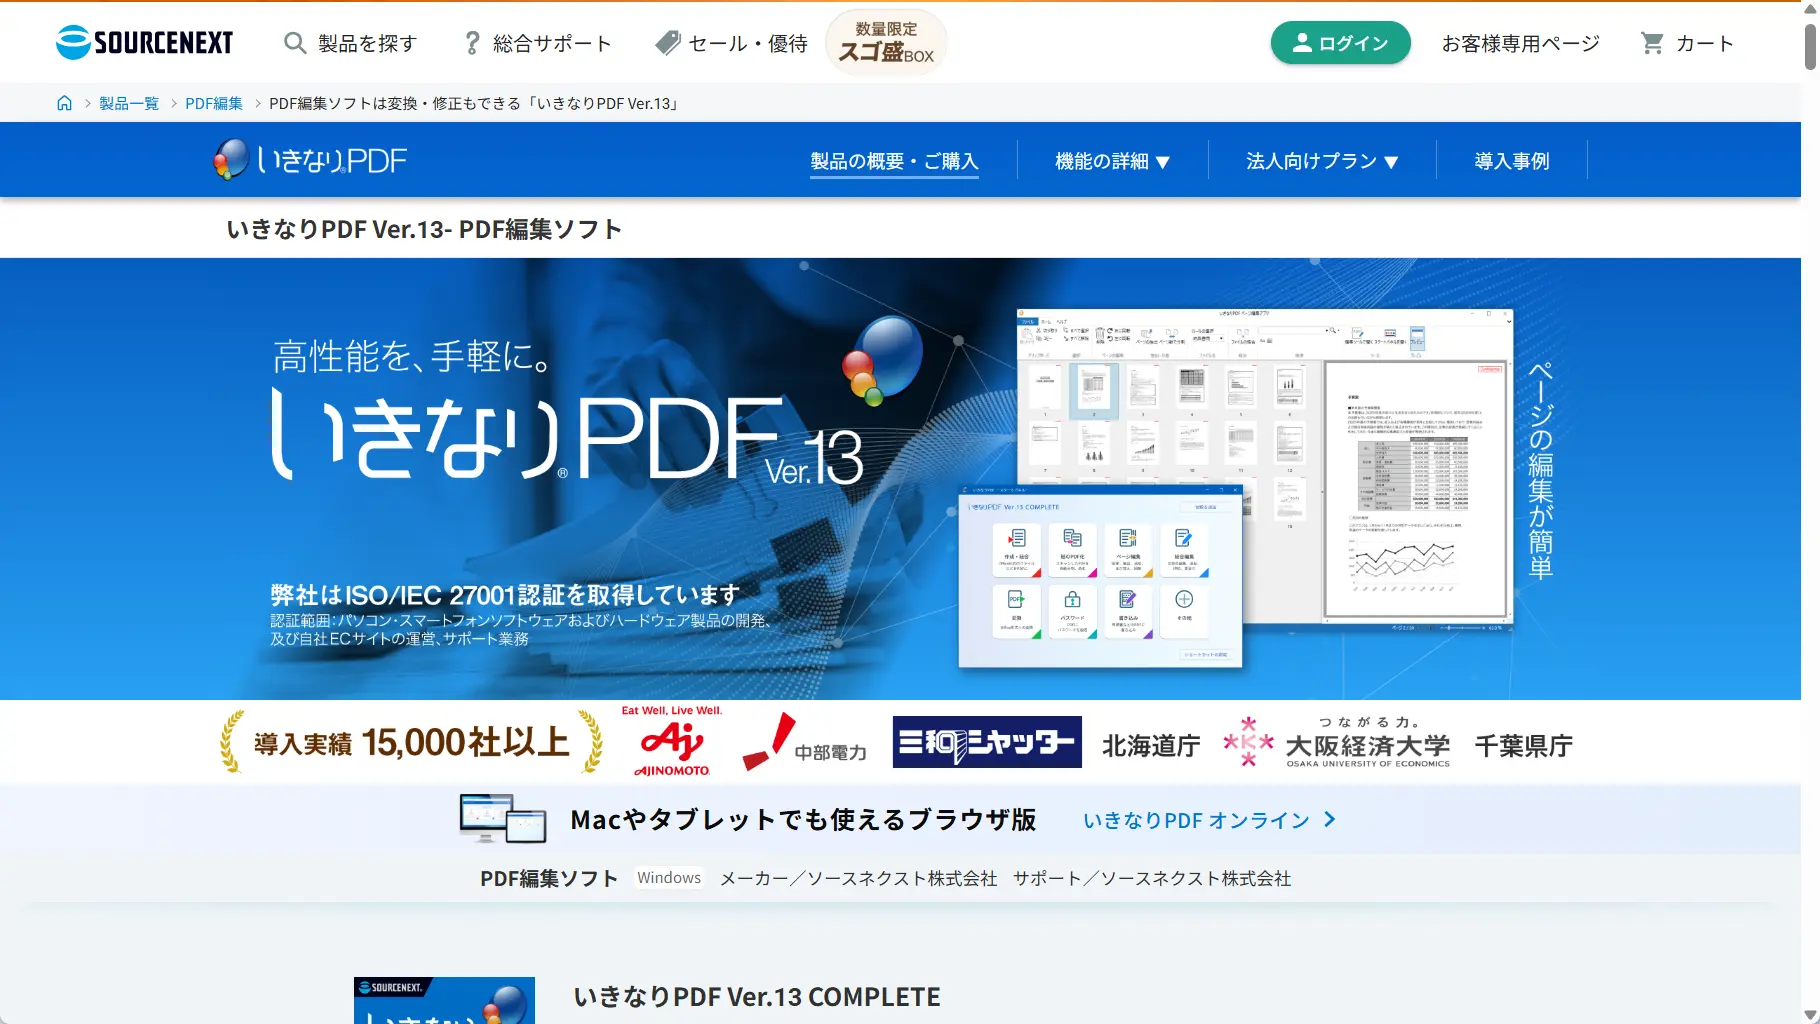Click 導入実績 15,000社以上 badge
Screen dimensions: 1820x1024
pyautogui.click(x=411, y=742)
